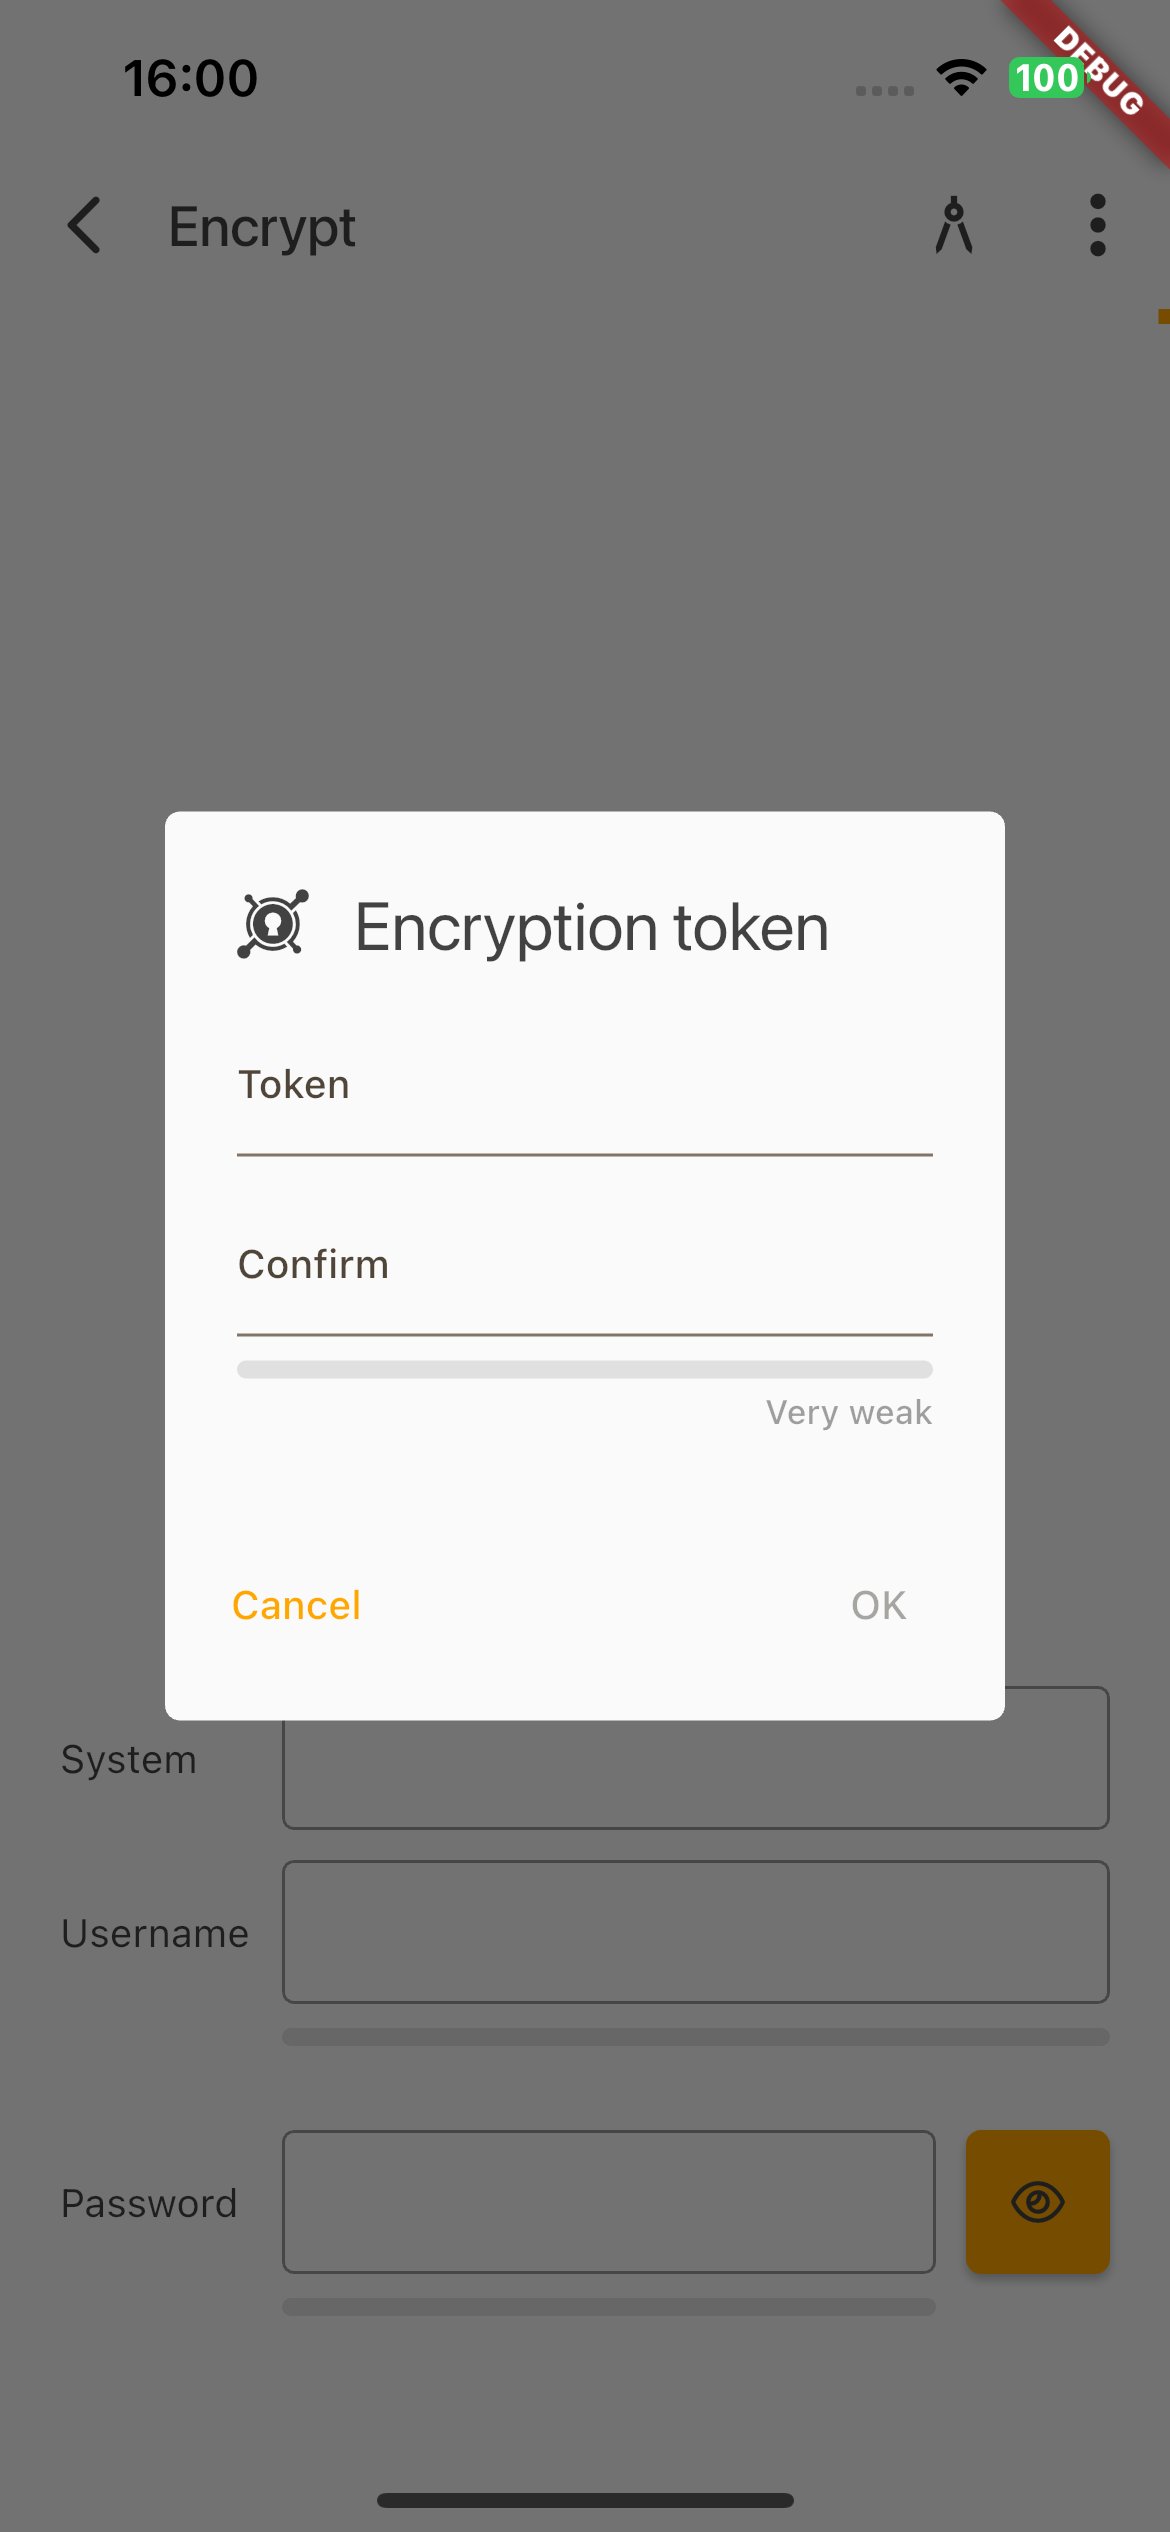Select the Password text field

[x=608, y=2202]
